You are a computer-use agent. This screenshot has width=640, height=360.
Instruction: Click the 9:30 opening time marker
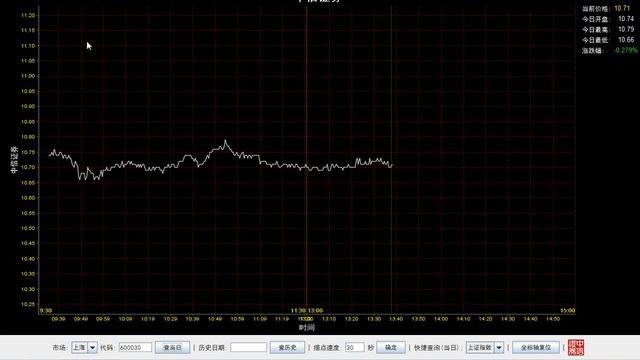pyautogui.click(x=46, y=311)
